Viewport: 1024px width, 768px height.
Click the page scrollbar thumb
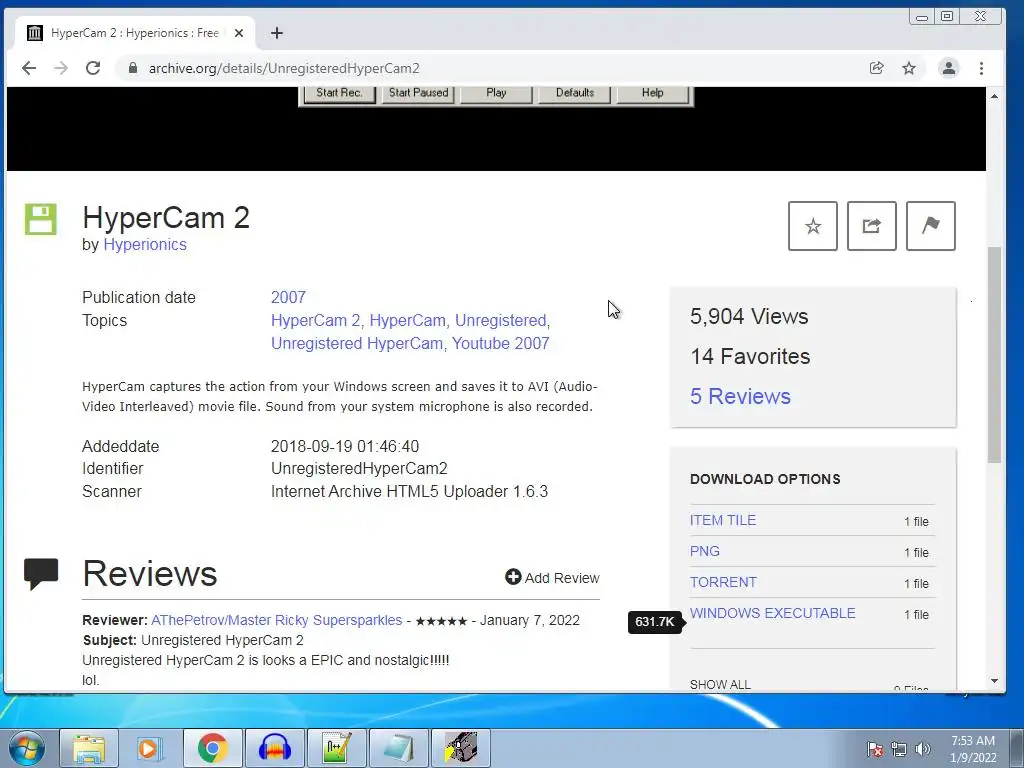pos(994,355)
